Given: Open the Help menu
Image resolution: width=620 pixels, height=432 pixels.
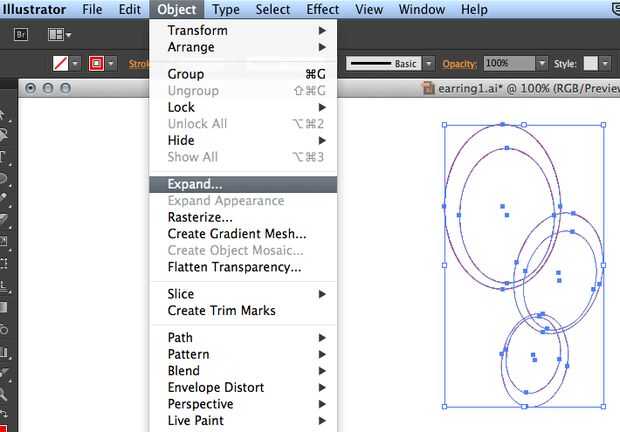Looking at the screenshot, I should point(474,9).
